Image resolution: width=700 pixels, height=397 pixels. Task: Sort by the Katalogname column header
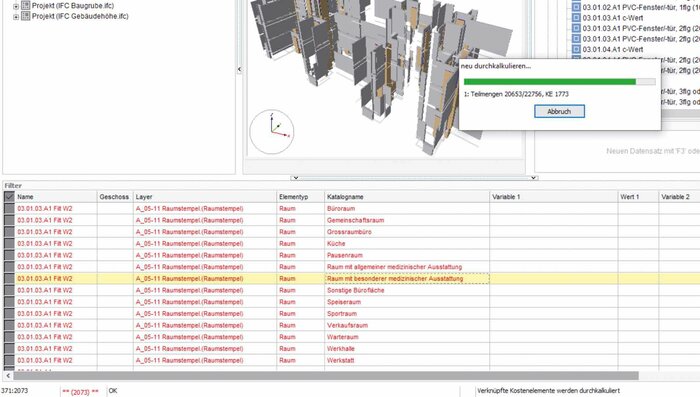click(x=407, y=196)
